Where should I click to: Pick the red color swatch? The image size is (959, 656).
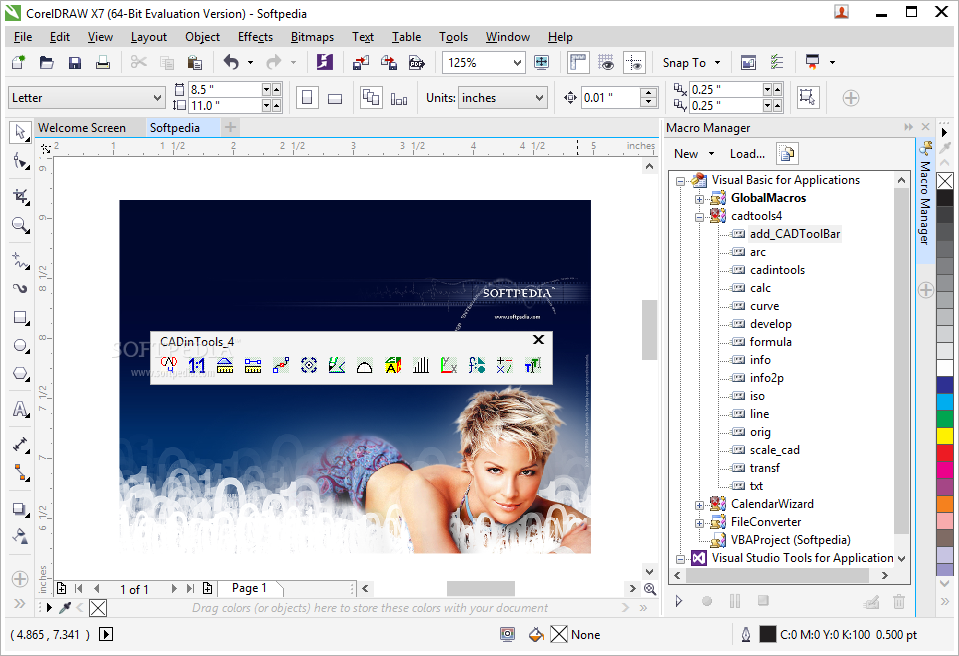(945, 453)
